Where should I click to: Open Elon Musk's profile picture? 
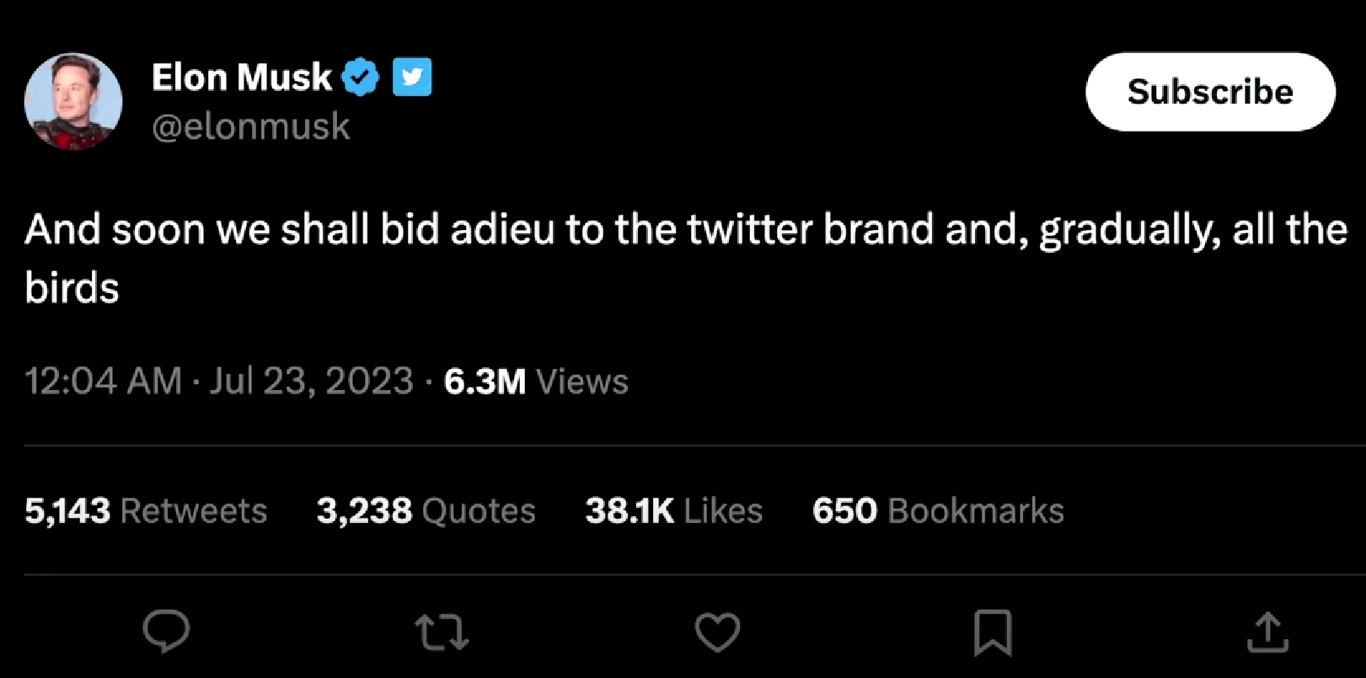point(72,100)
